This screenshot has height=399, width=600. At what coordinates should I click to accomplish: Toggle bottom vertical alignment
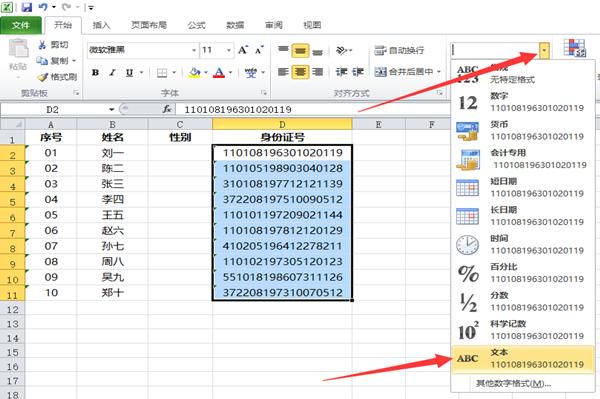[x=318, y=52]
